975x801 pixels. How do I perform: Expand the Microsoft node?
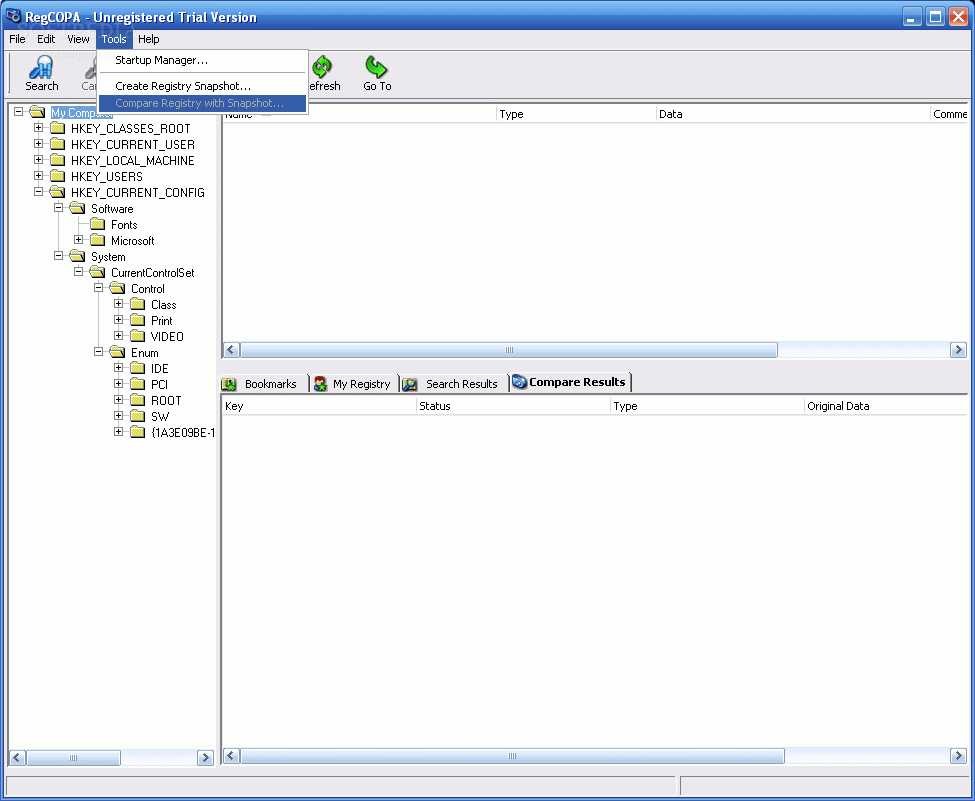(x=78, y=239)
